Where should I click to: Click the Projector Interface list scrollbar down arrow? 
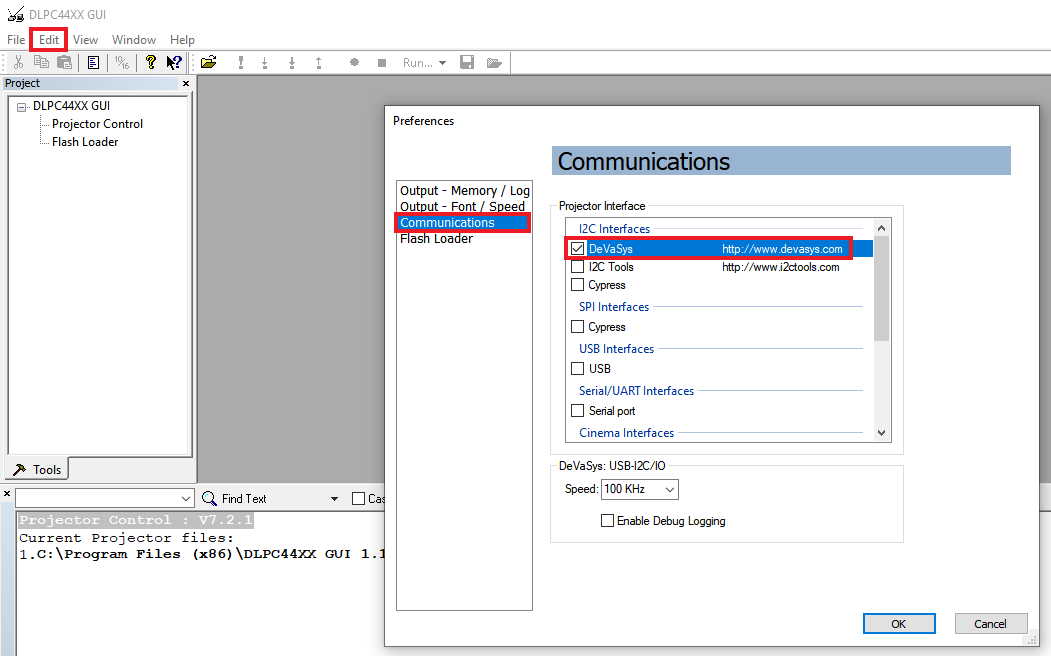881,432
